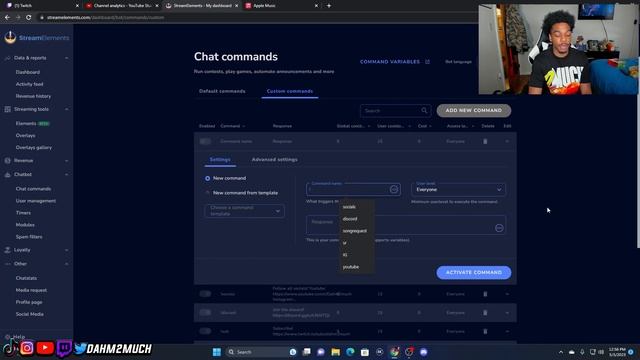Viewport: 640px width, 360px height.
Task: Open File Explorer from the taskbar
Action: (x=336, y=352)
